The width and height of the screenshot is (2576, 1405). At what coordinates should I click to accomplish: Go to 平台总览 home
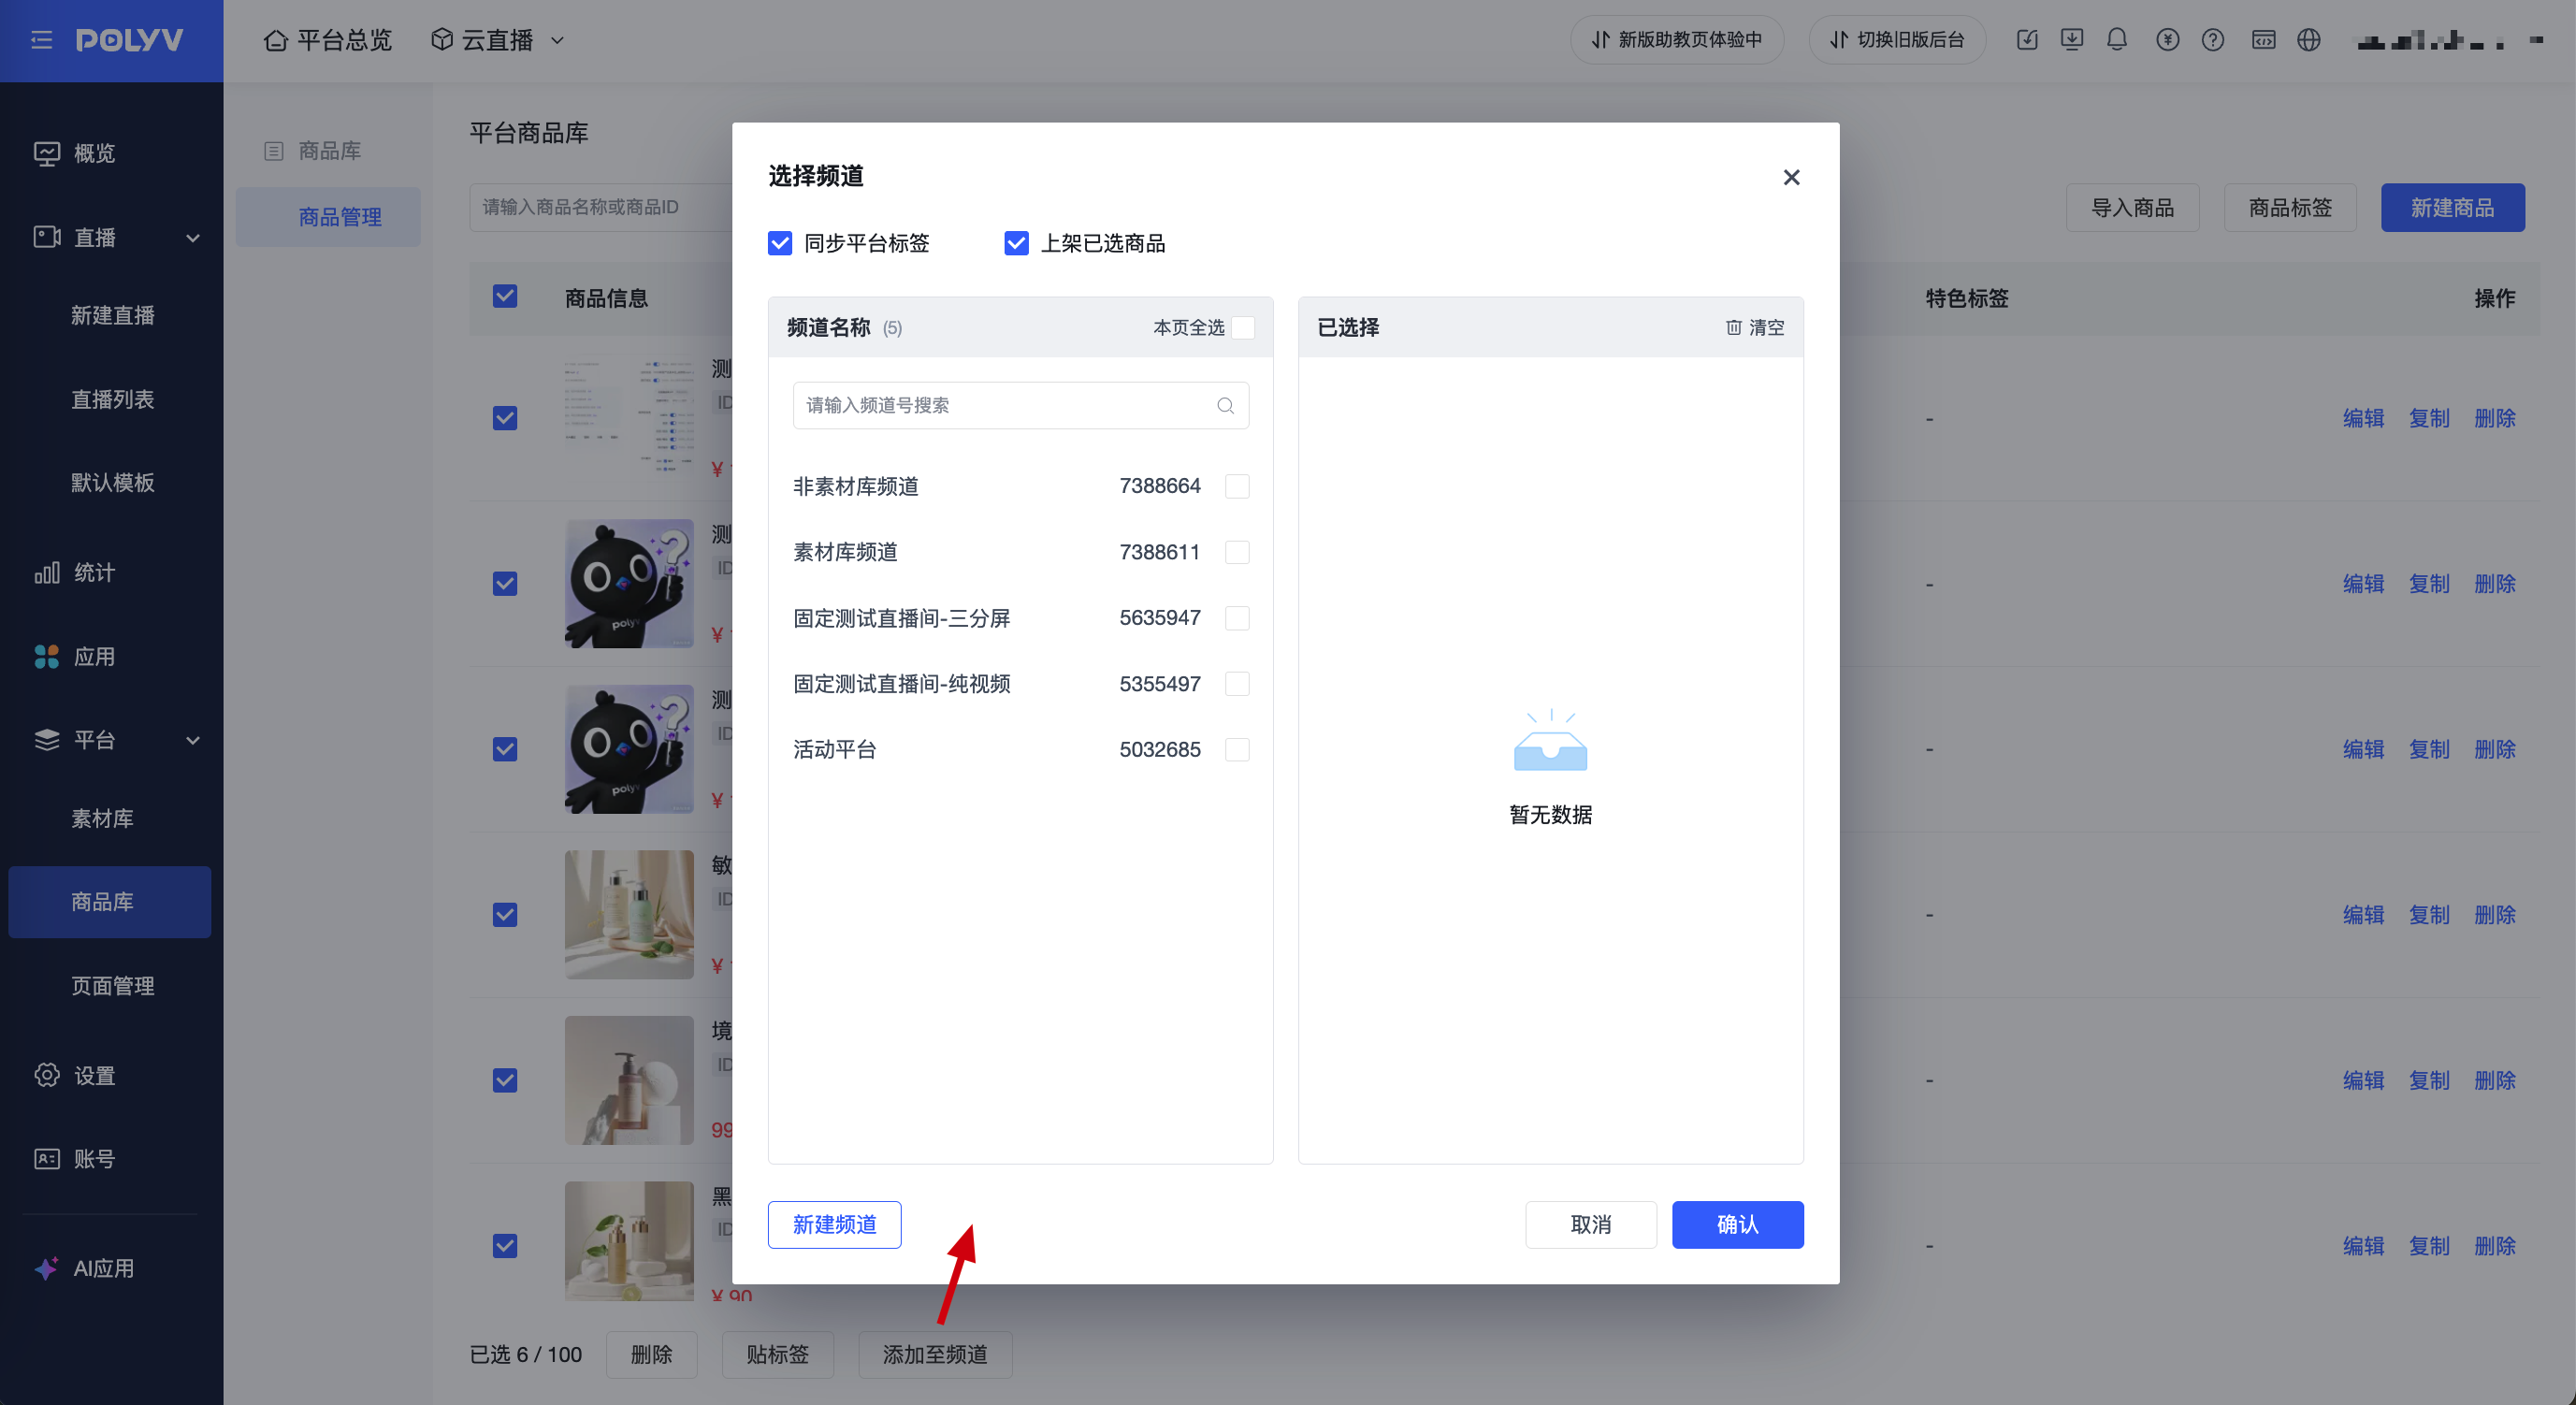328,40
